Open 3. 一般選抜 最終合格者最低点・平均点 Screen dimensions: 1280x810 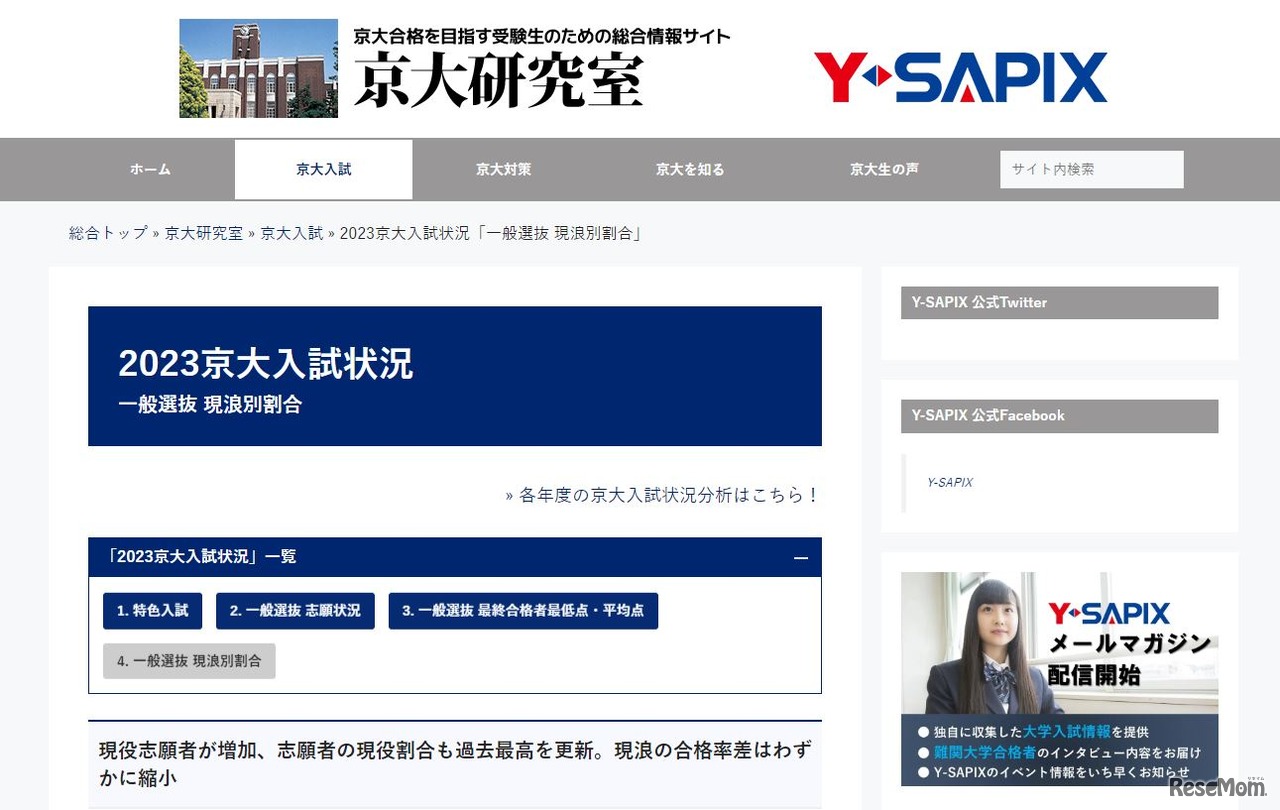(522, 611)
